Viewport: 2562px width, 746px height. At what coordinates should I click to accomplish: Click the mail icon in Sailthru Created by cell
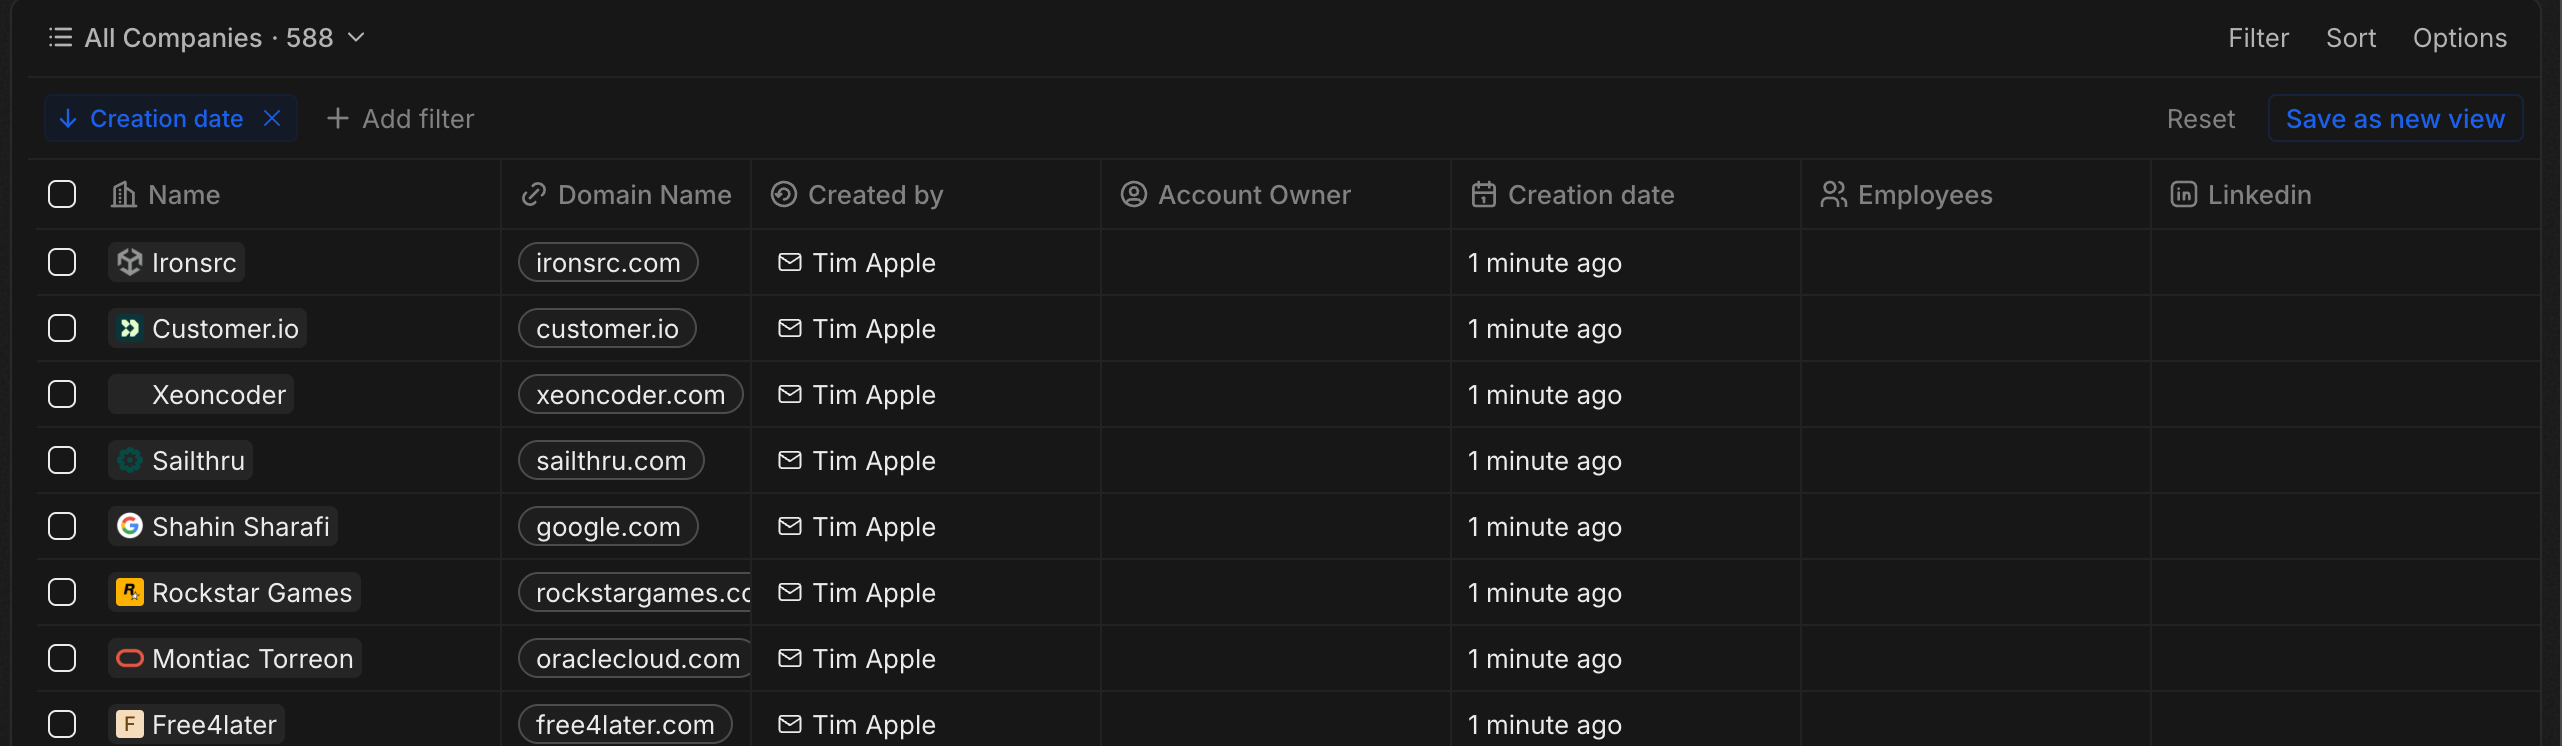click(790, 460)
